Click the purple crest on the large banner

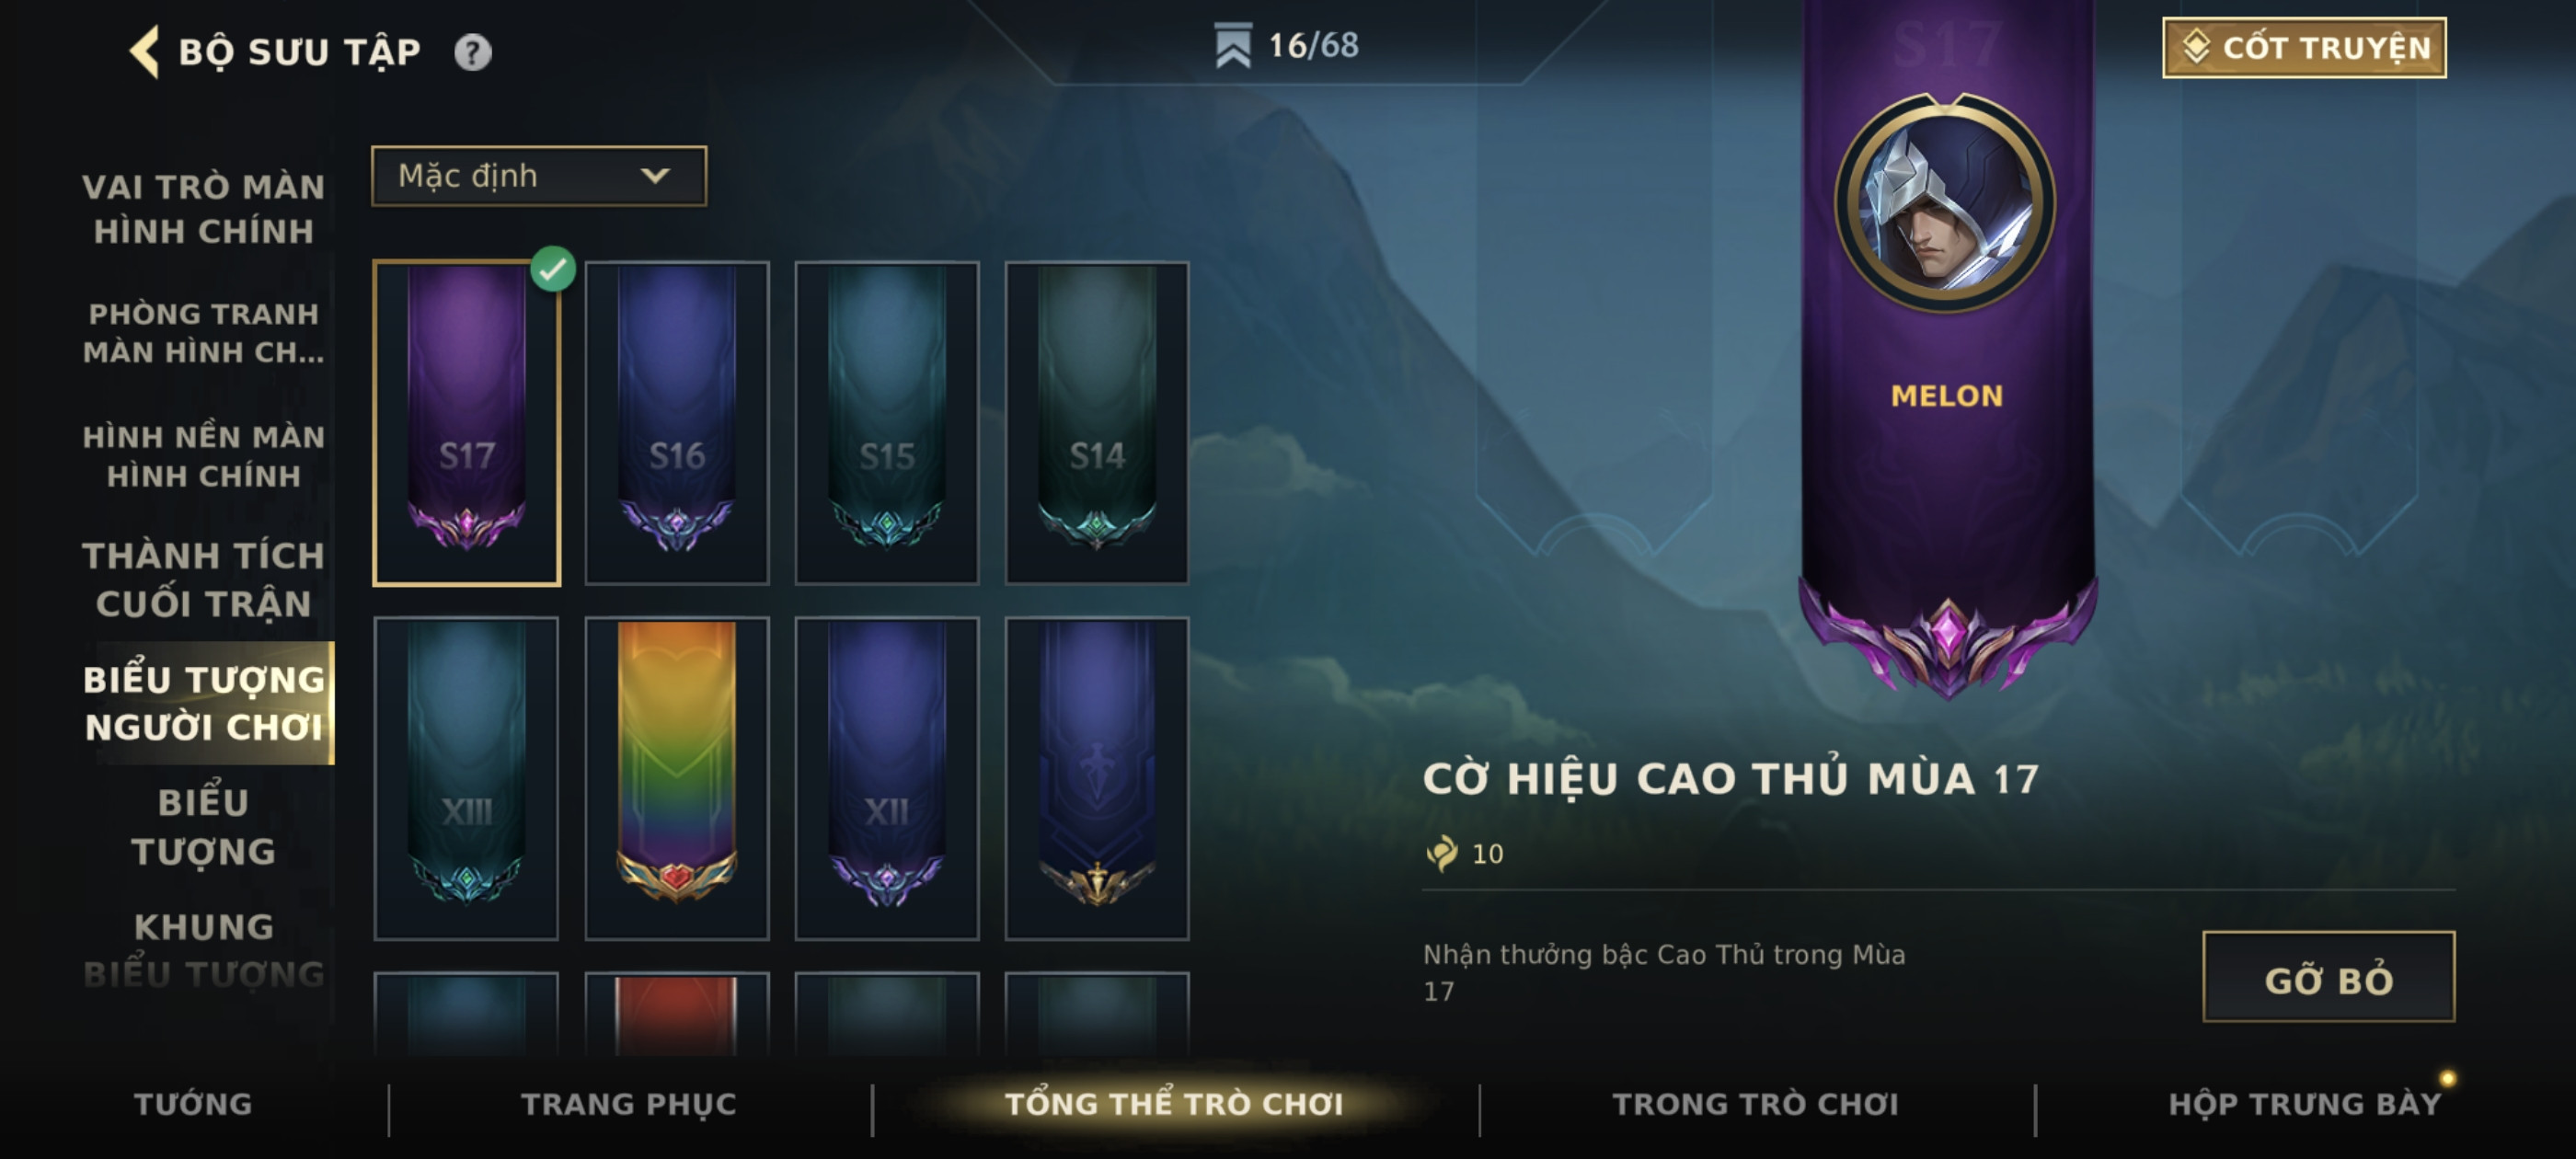[x=1947, y=640]
